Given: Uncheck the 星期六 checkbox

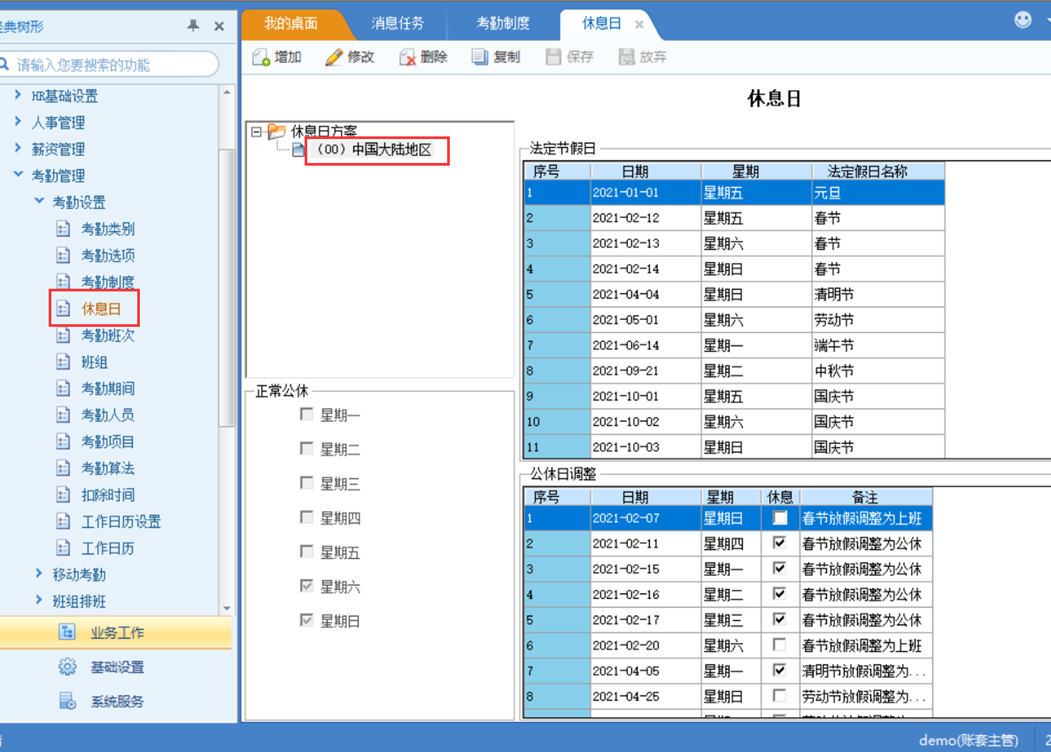Looking at the screenshot, I should (306, 586).
